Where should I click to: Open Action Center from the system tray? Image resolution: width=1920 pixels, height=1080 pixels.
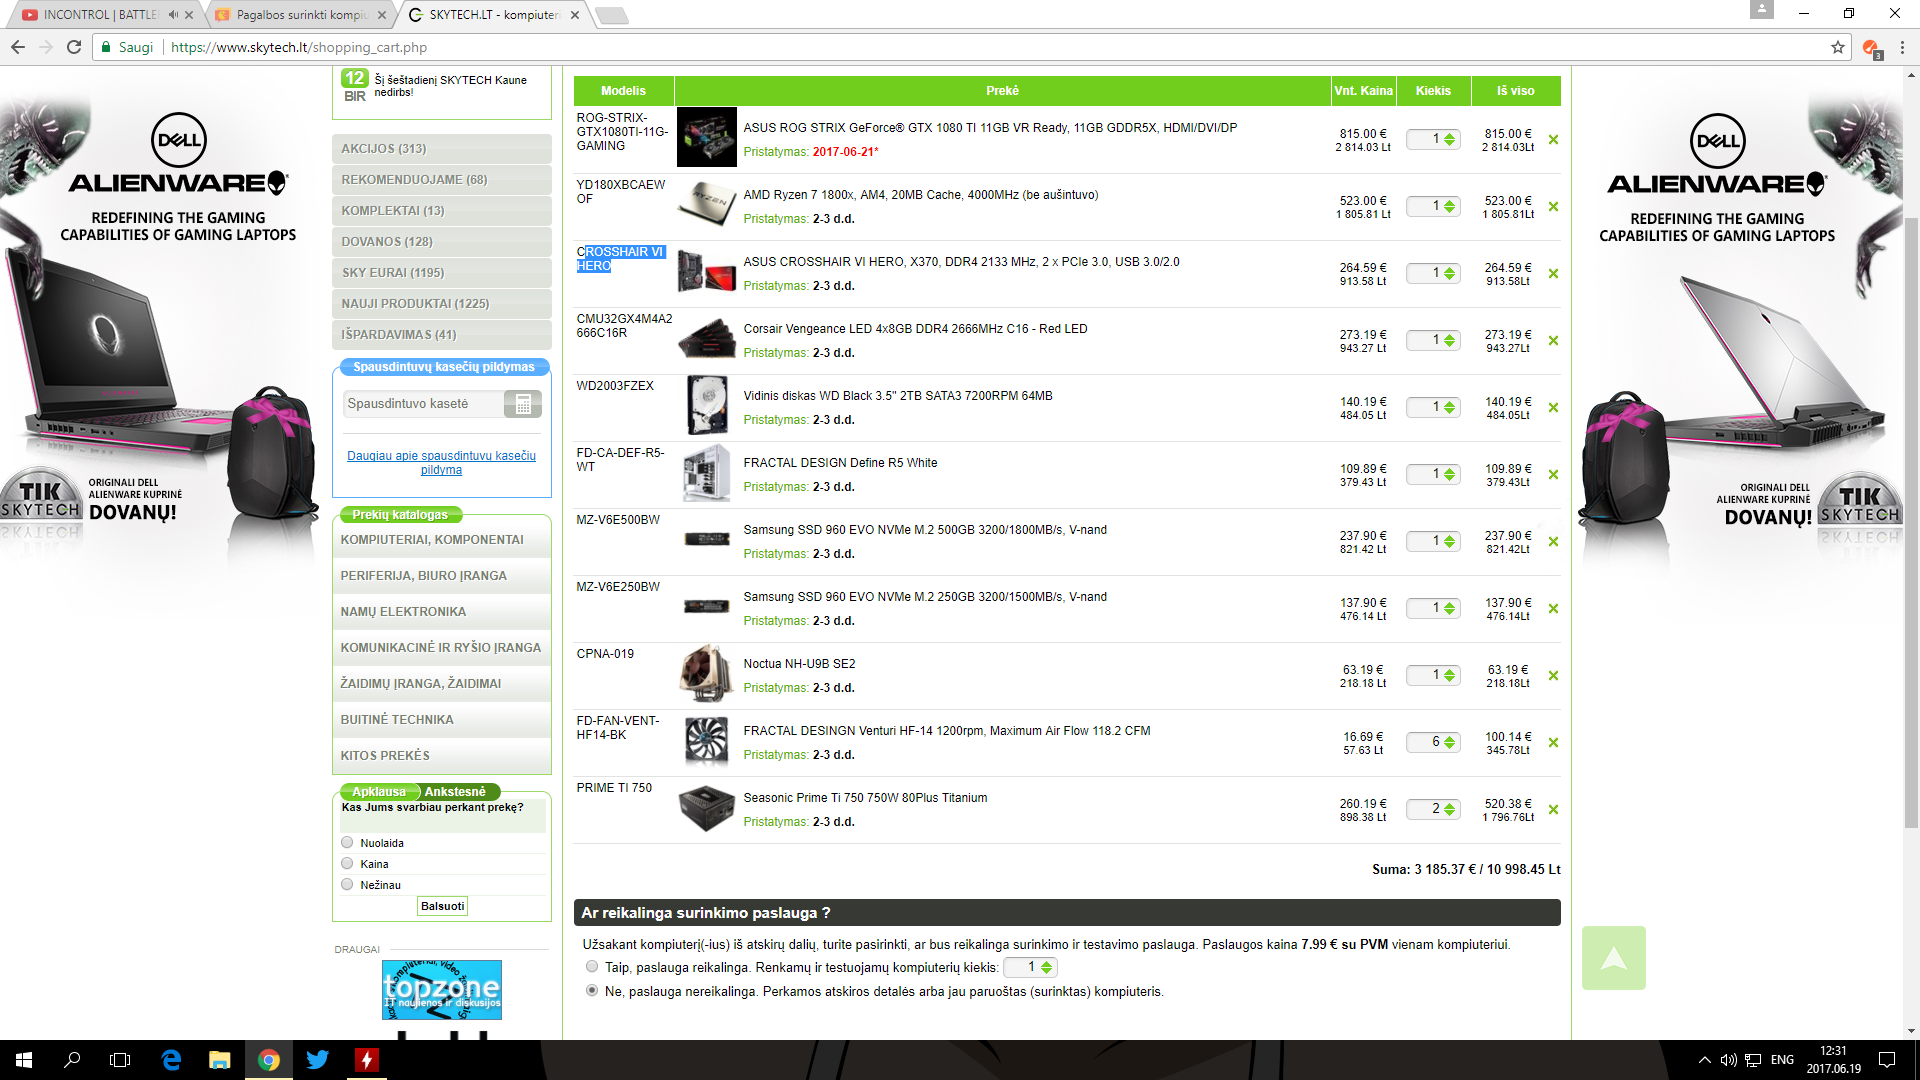(x=1887, y=1060)
